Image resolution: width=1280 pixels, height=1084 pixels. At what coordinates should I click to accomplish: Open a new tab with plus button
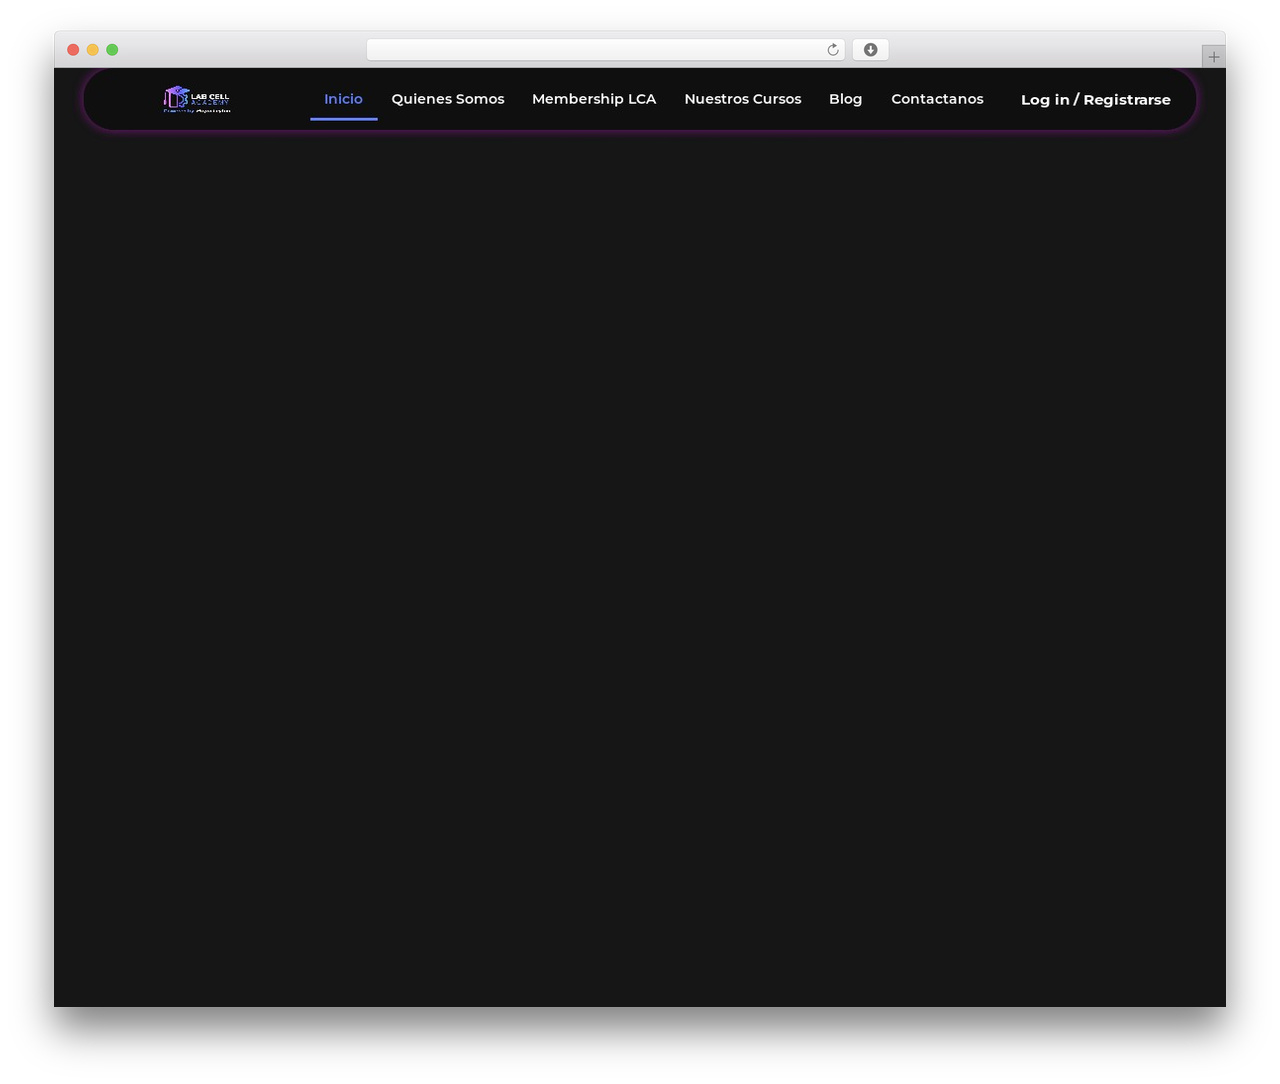tap(1213, 57)
